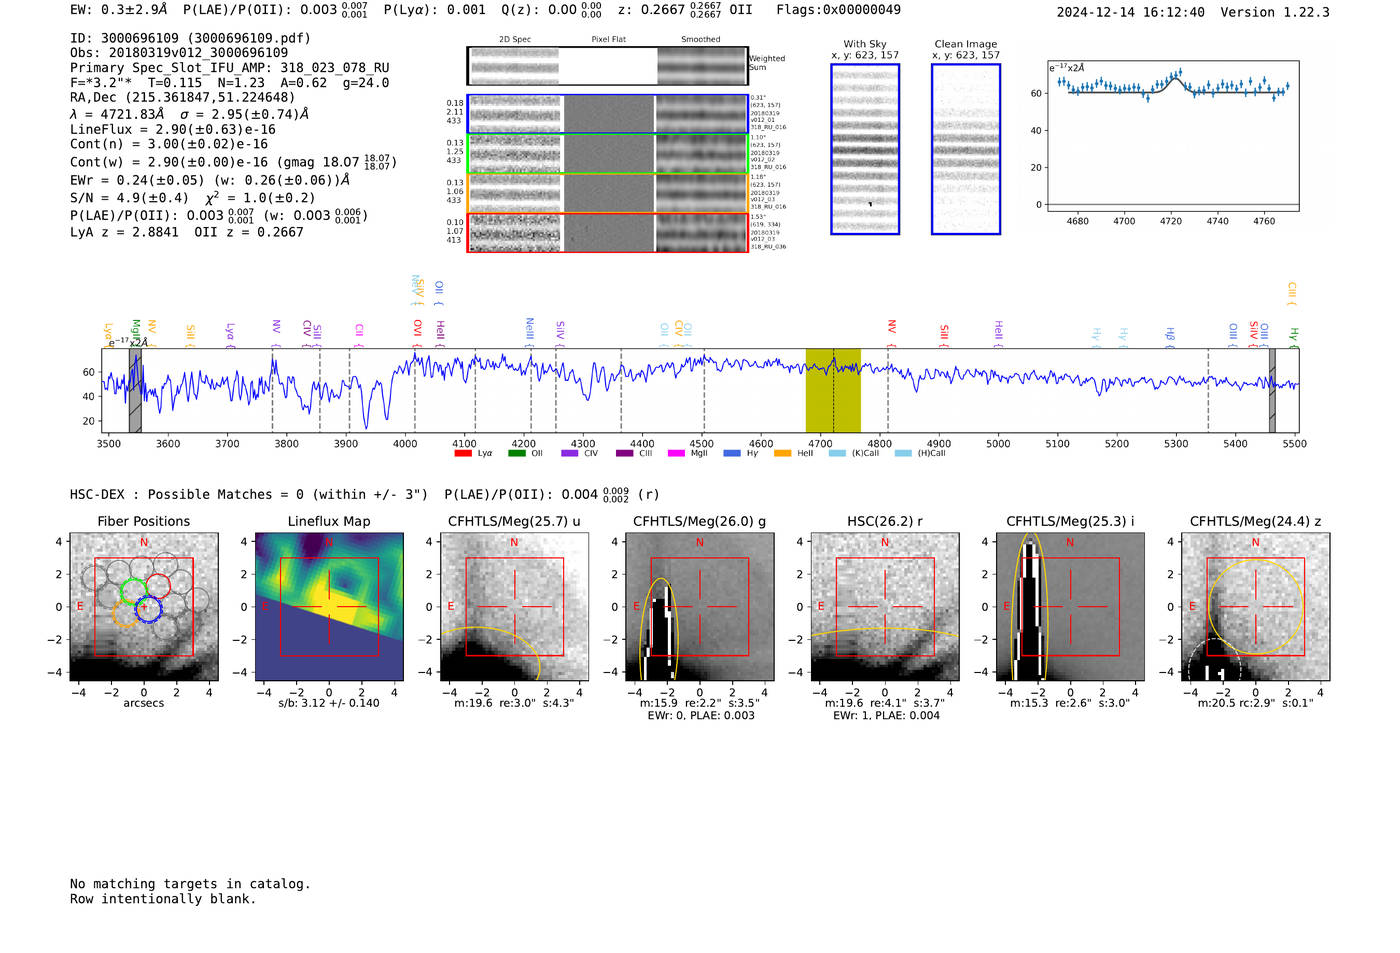Screen dimensions: 1400x953
Task: Click the 'S/N = 4.9(±0.4)' value
Action: click(129, 198)
